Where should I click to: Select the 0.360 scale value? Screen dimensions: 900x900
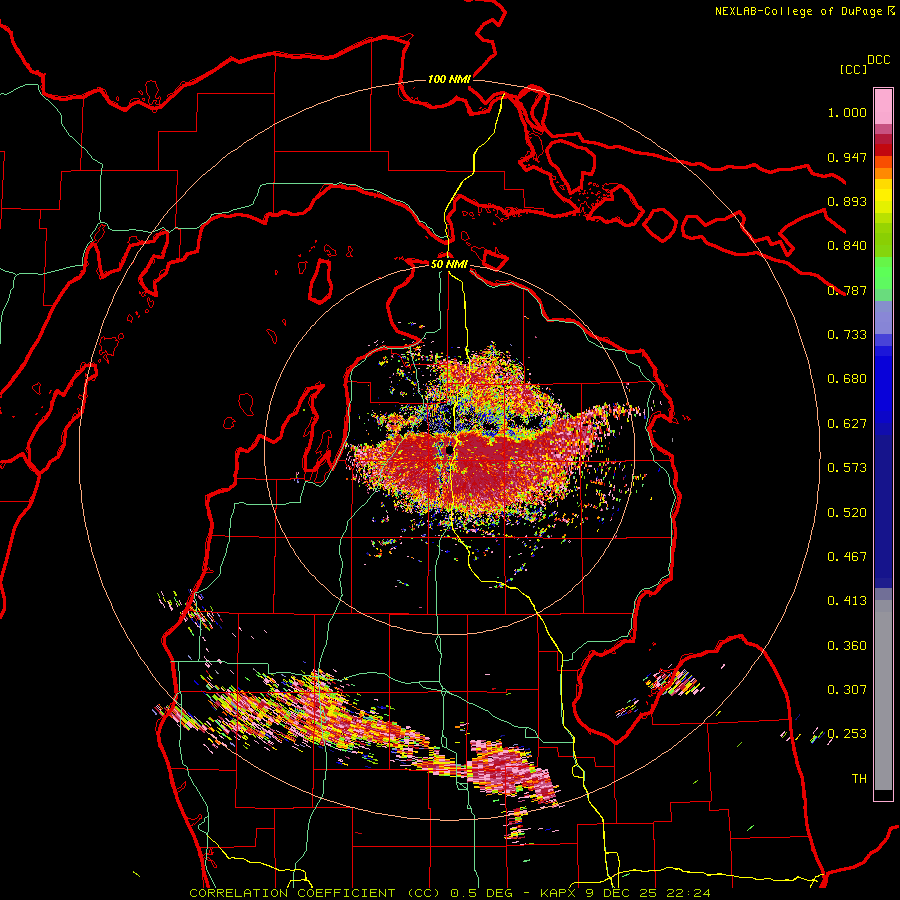pyautogui.click(x=847, y=646)
